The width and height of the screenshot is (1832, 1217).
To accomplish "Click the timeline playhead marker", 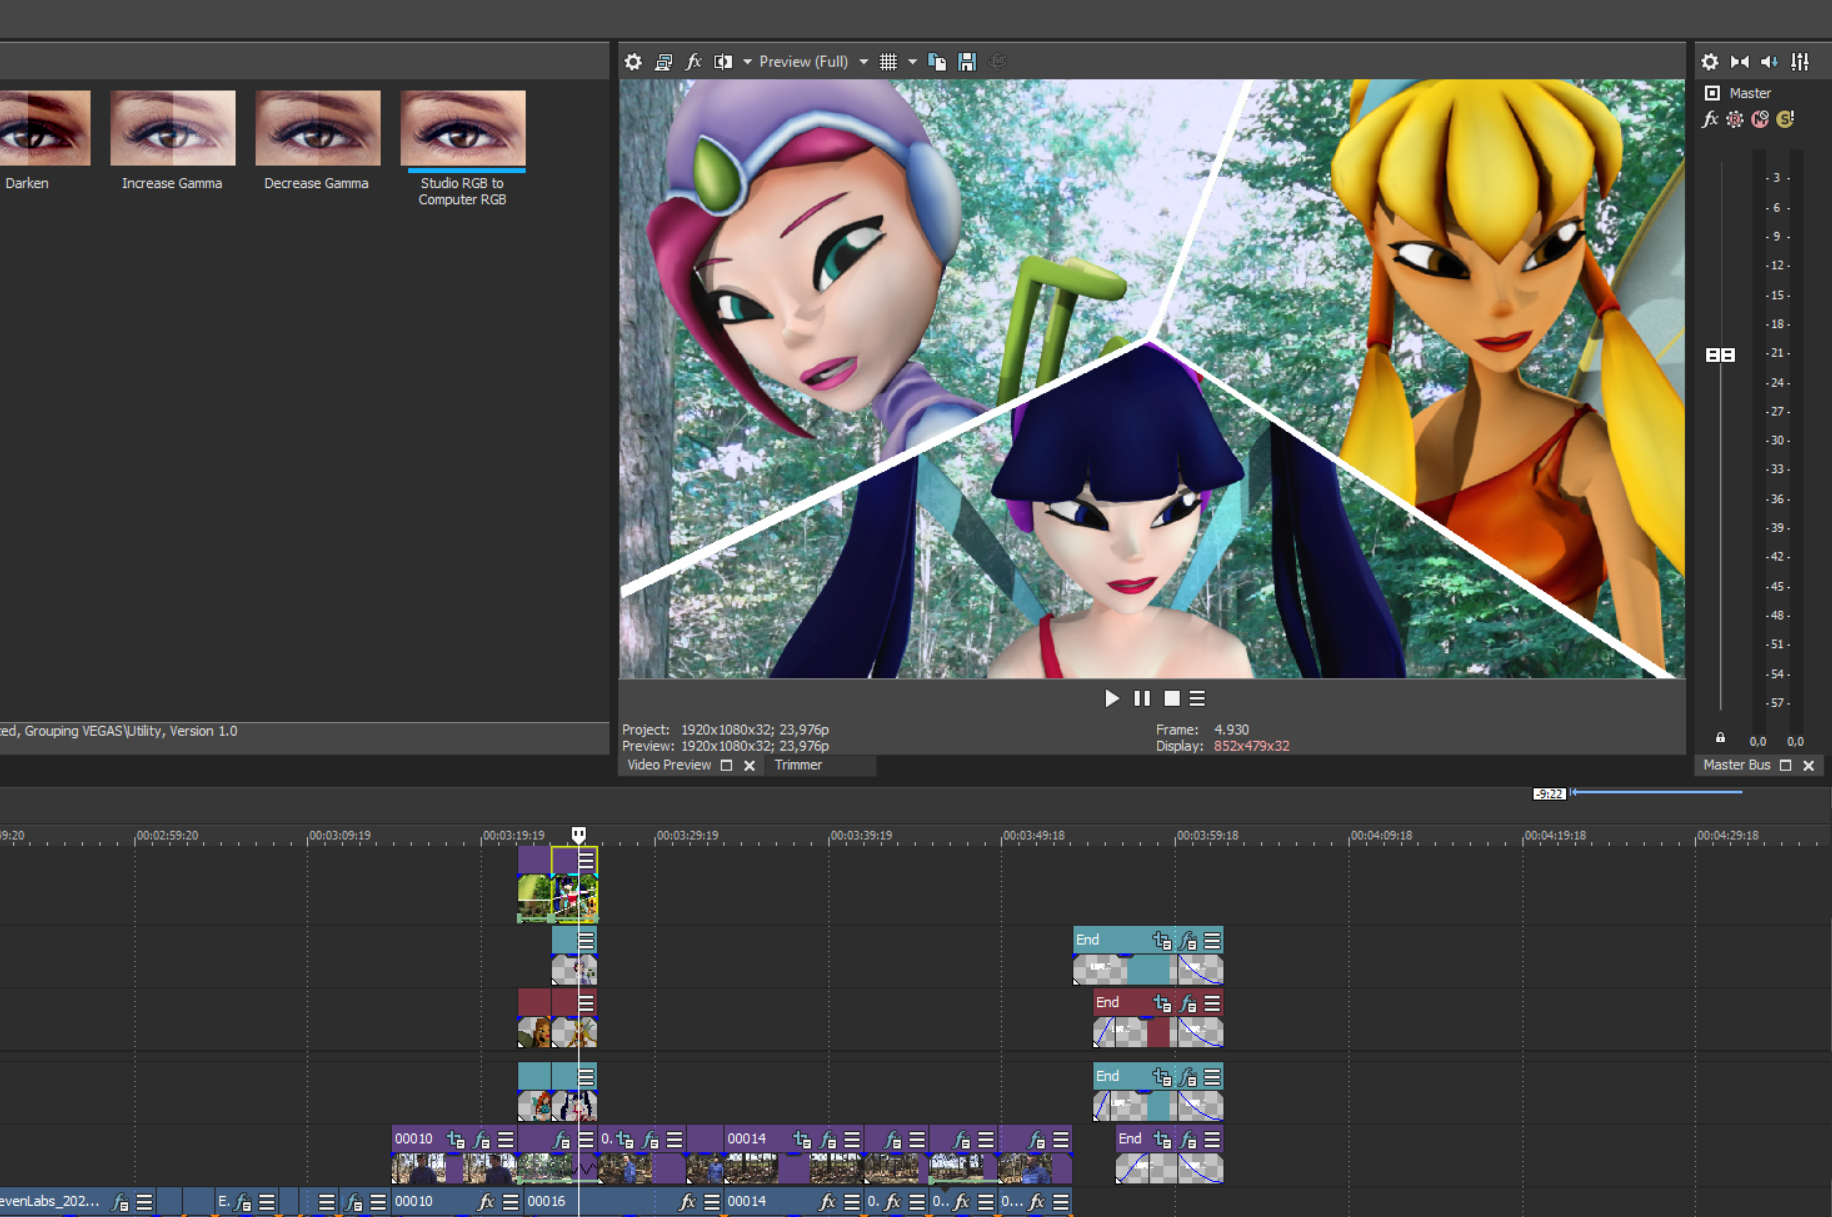I will (x=579, y=834).
